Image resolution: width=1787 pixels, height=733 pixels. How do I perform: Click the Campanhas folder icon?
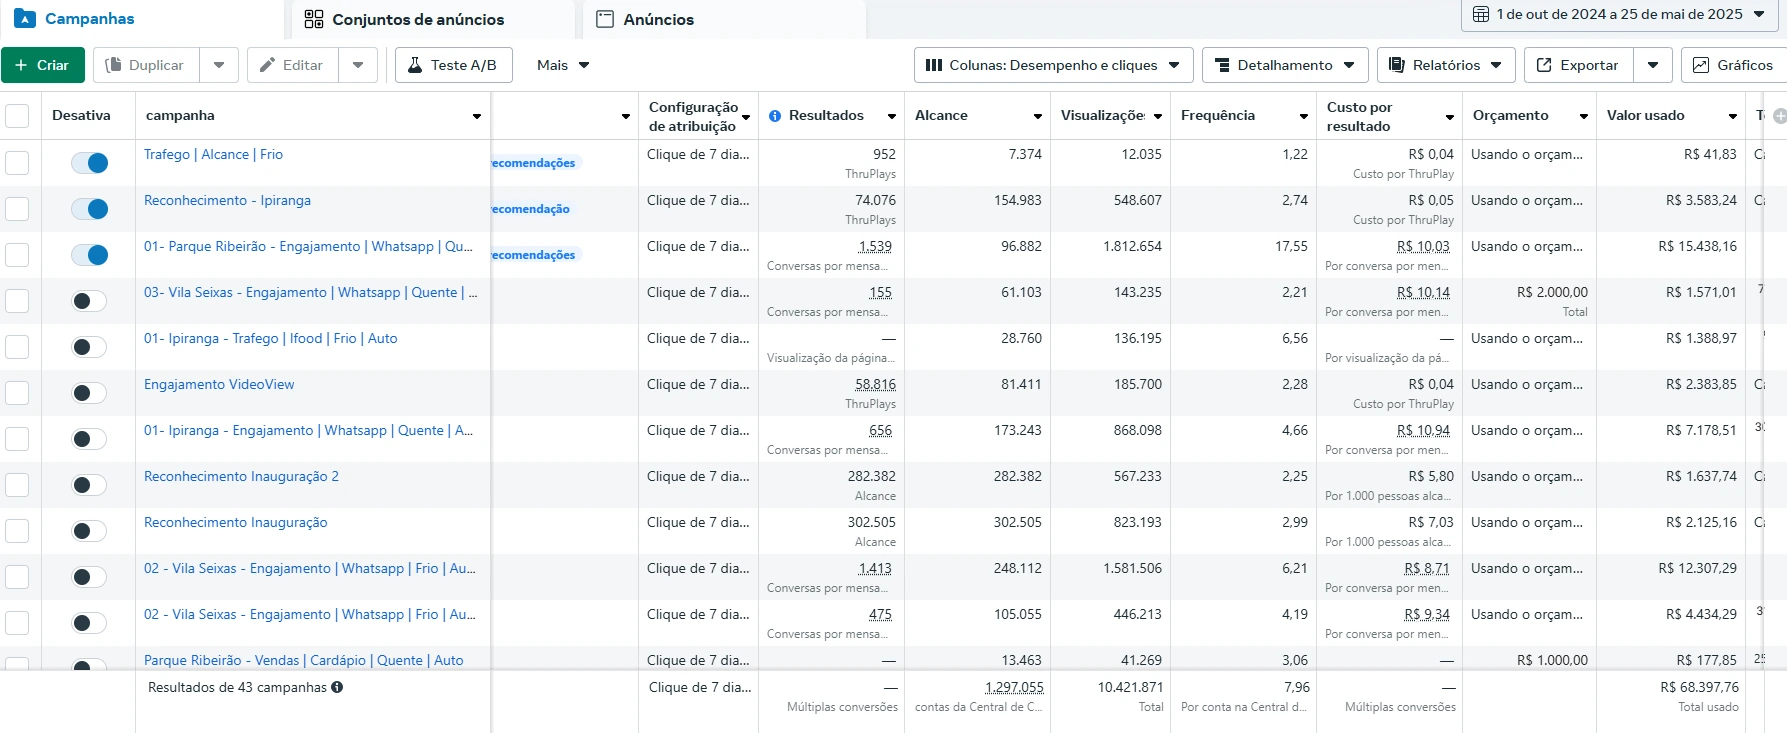pos(25,19)
